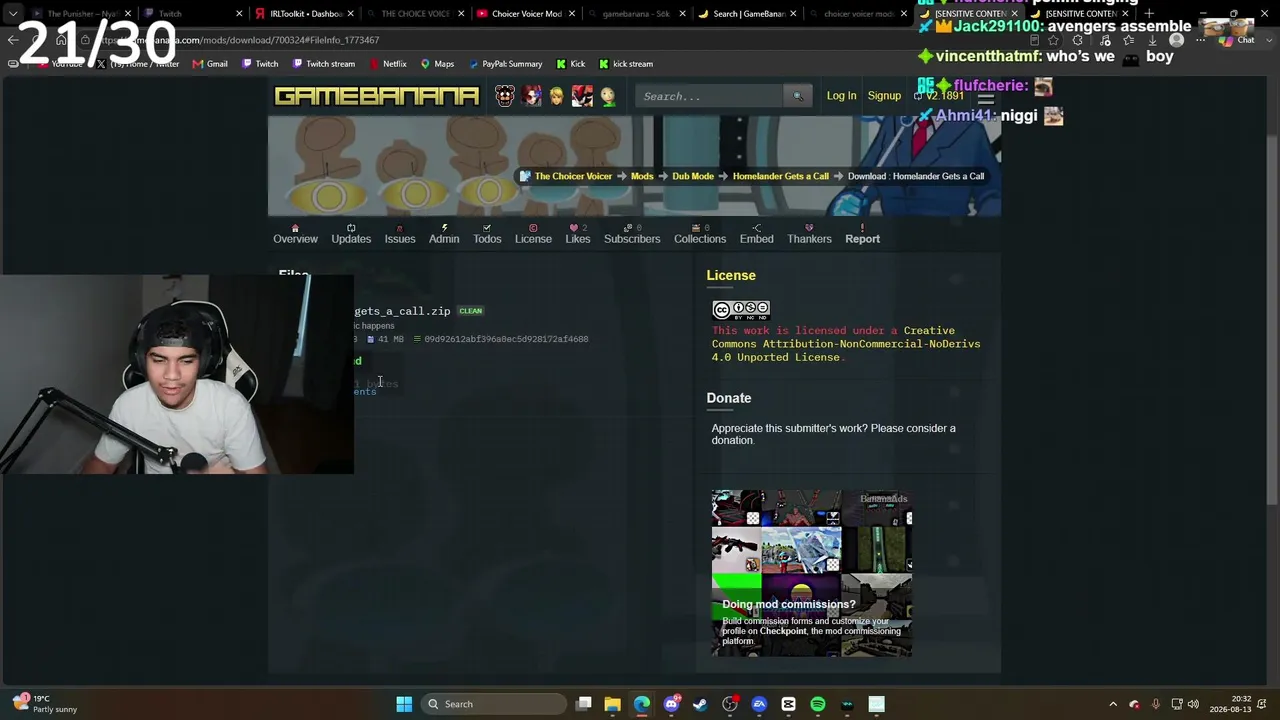
Task: Open File Explorer from the taskbar
Action: pos(613,704)
